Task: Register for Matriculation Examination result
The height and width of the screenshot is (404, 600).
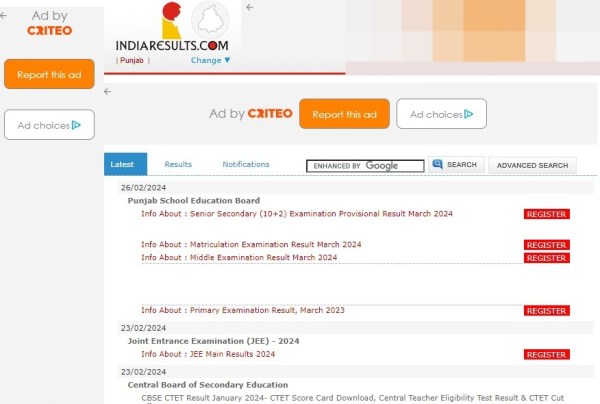Action: point(547,245)
